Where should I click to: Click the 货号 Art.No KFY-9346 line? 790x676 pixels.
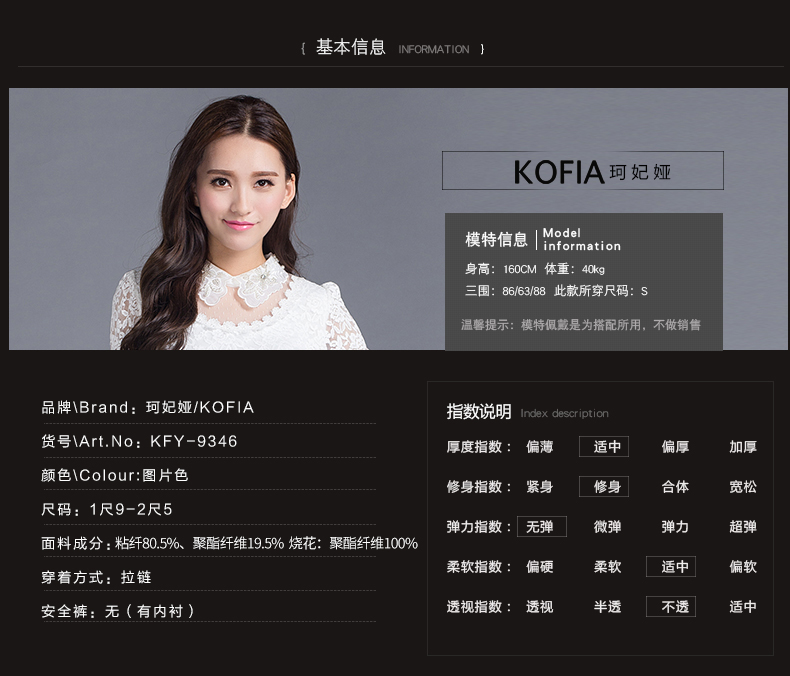click(139, 441)
